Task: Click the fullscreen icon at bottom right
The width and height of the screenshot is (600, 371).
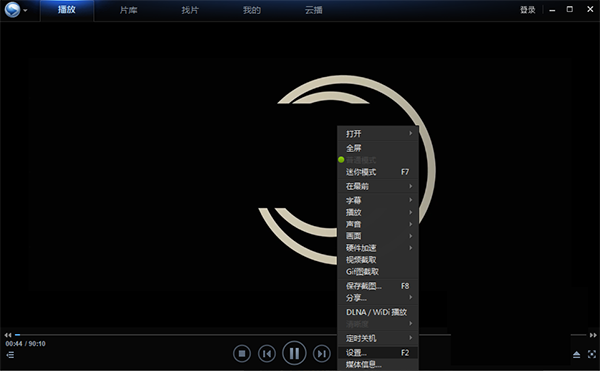Action: point(592,354)
